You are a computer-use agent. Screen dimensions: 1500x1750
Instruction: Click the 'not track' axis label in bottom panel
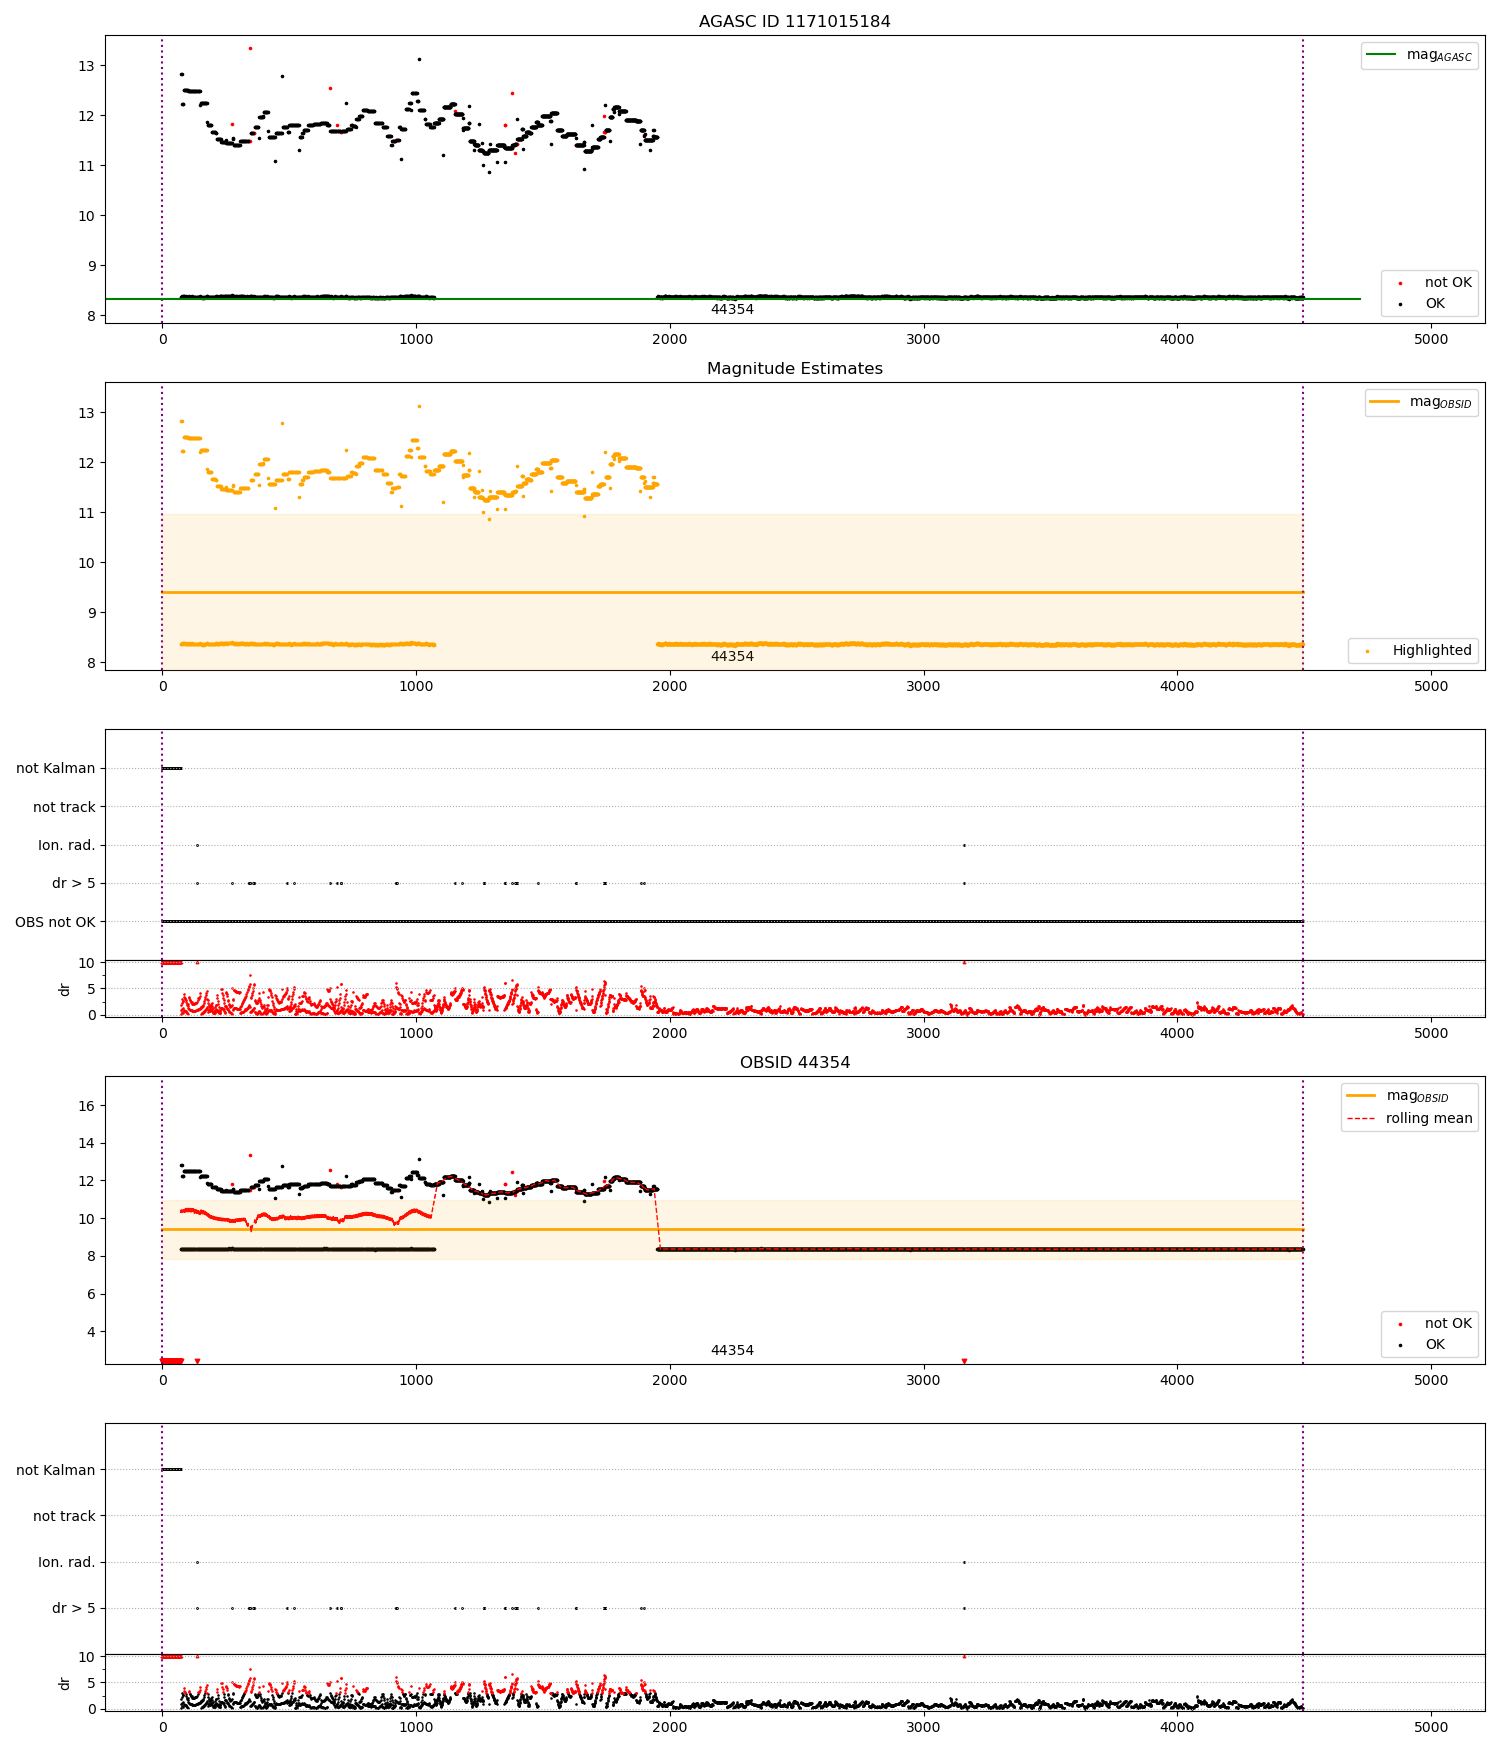click(x=64, y=1516)
